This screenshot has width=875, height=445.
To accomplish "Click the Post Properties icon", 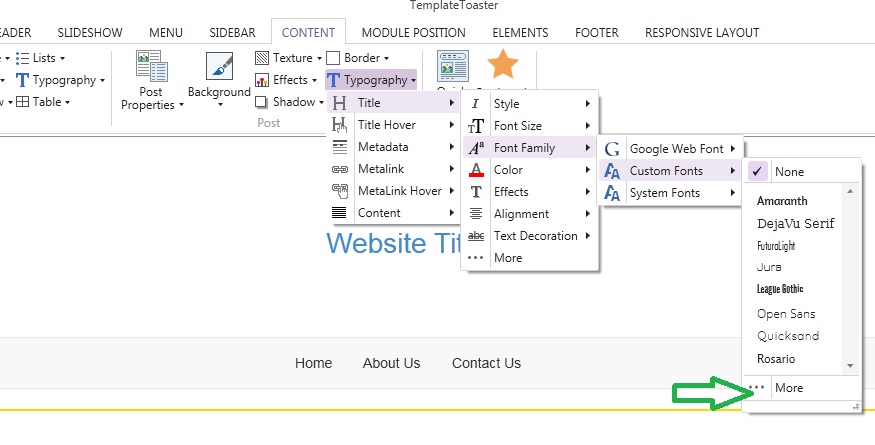I will tap(150, 66).
